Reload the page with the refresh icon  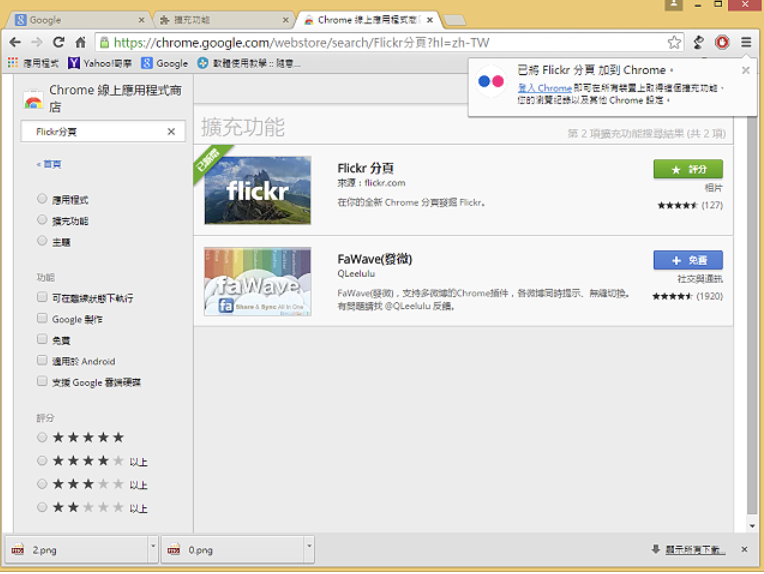(x=59, y=42)
